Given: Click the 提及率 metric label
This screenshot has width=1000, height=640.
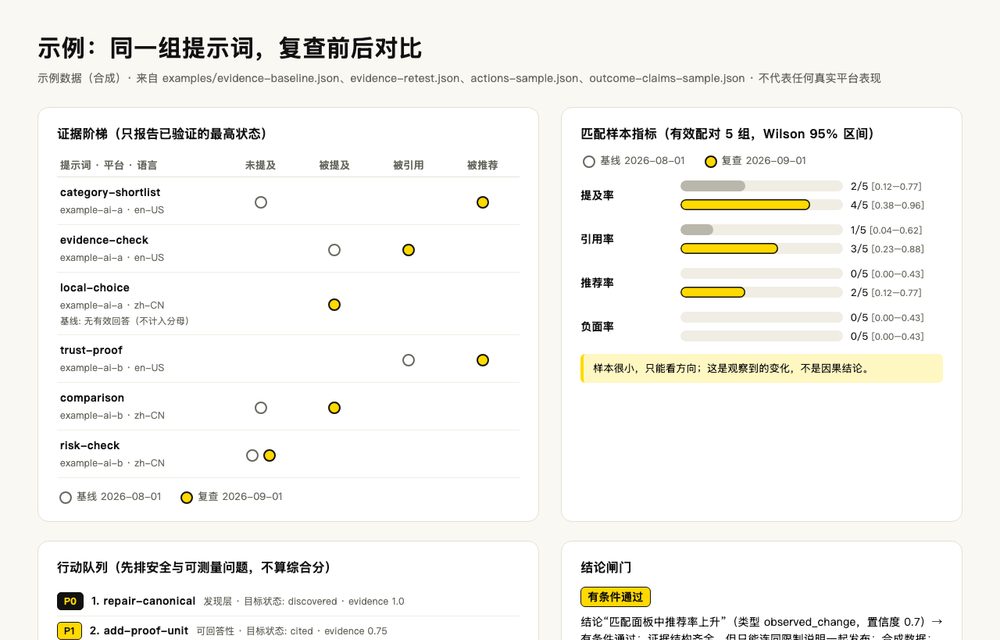Looking at the screenshot, I should pyautogui.click(x=597, y=196).
